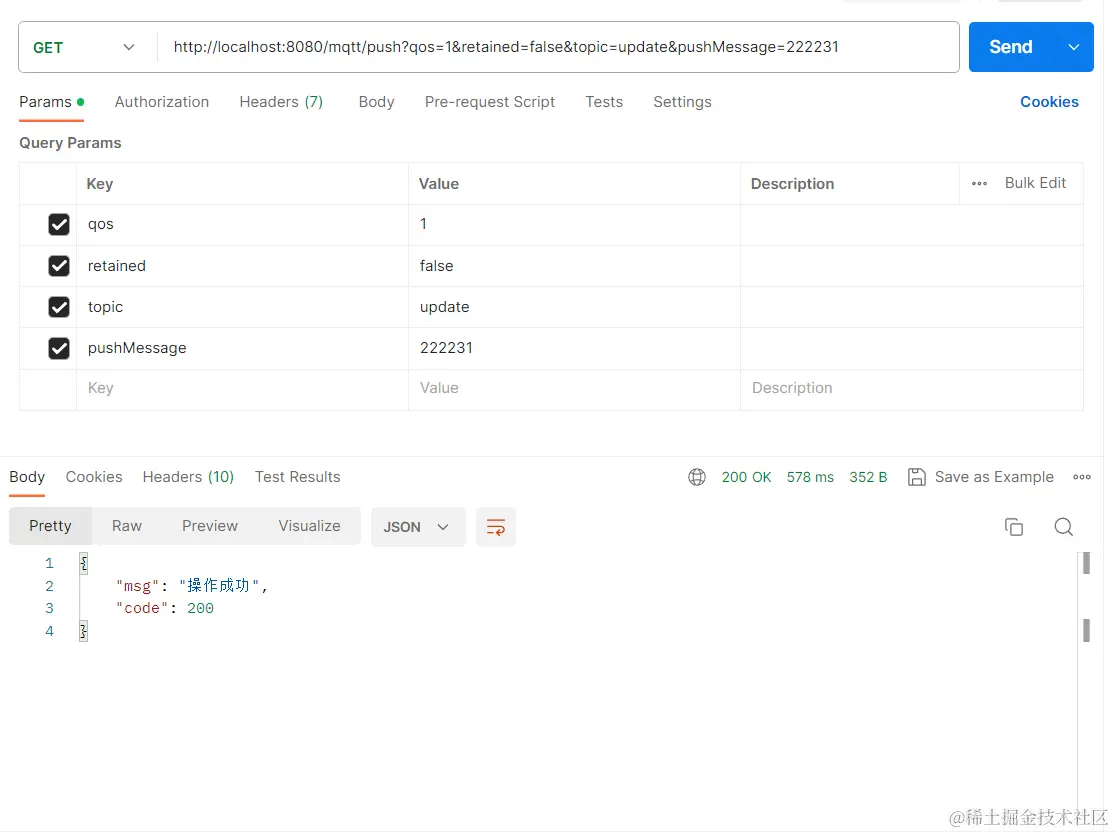This screenshot has width=1115, height=834.
Task: Click the copy response icon
Action: [x=1013, y=527]
